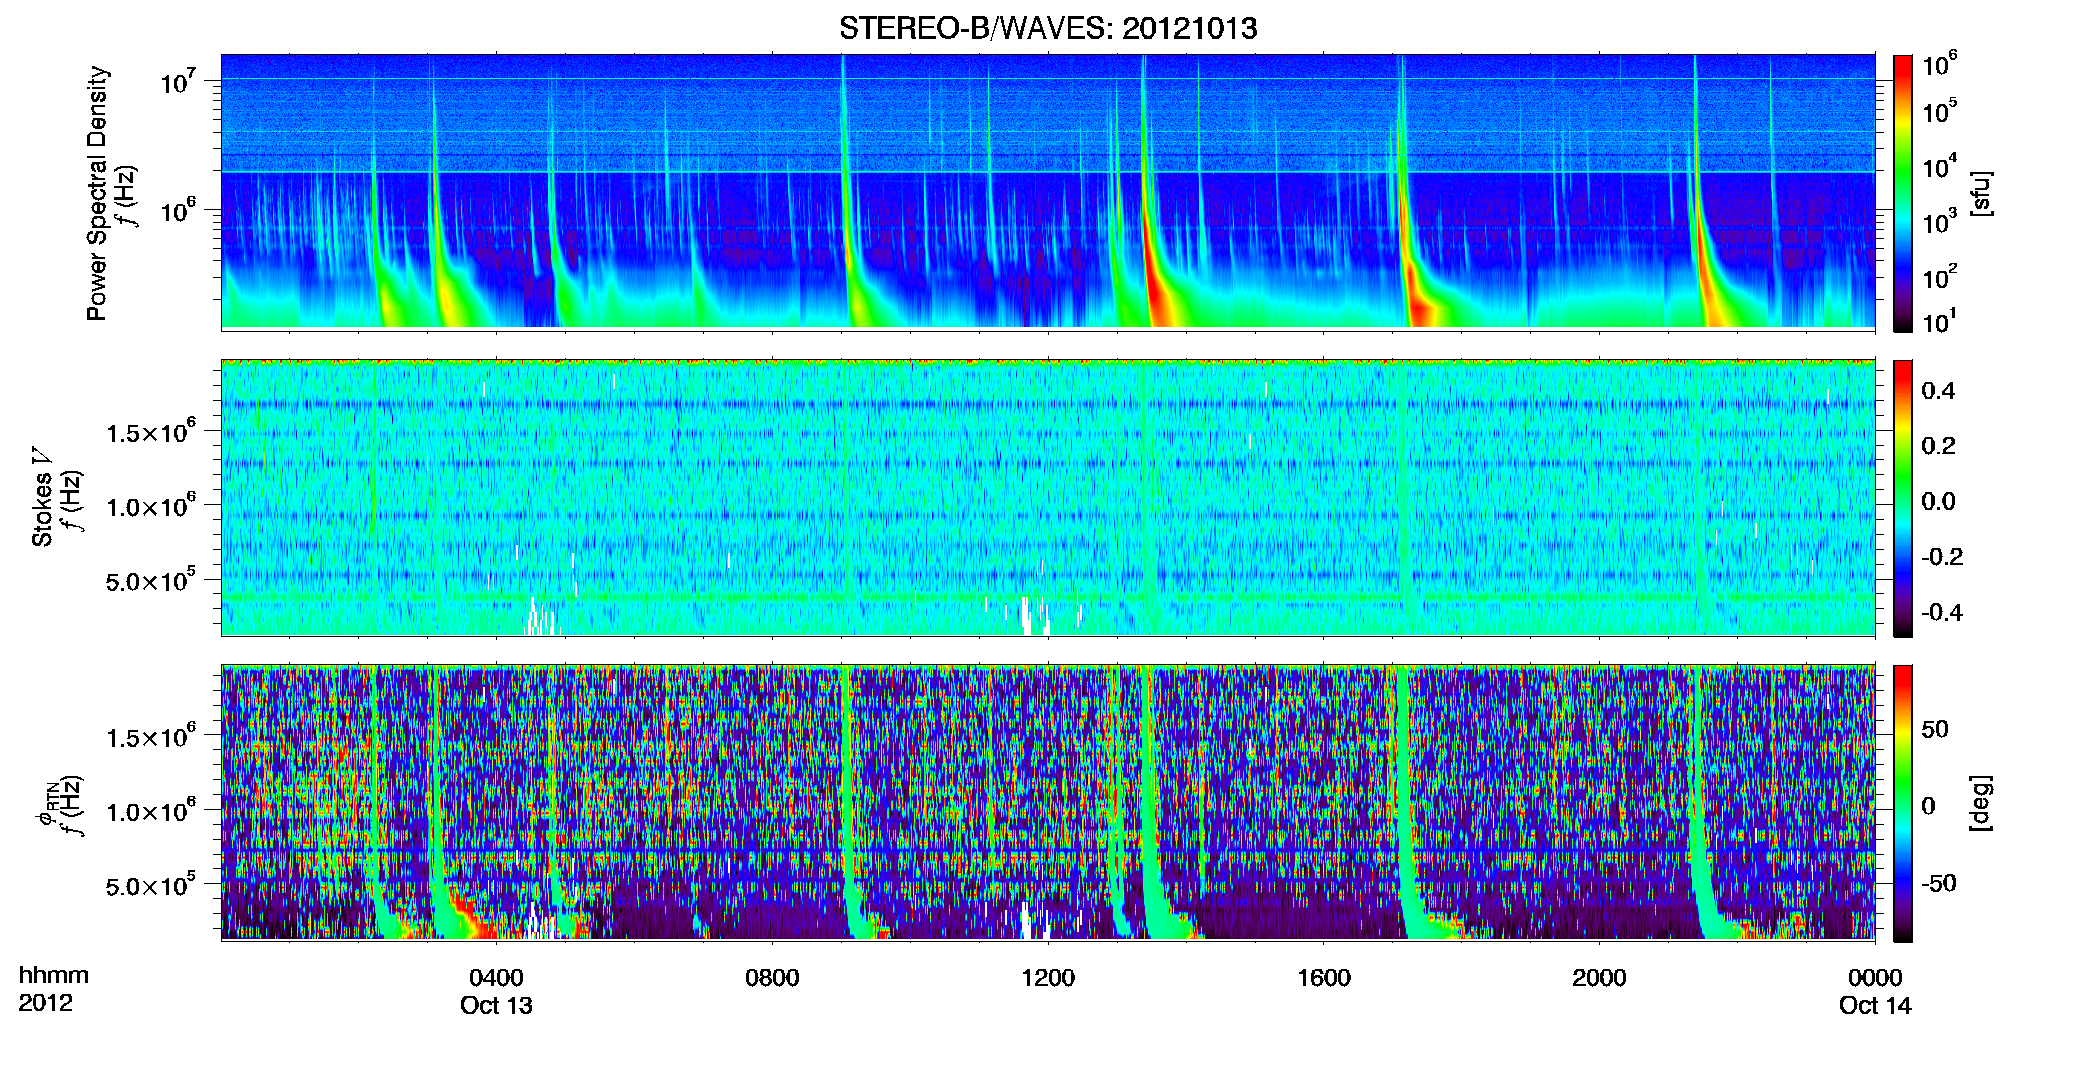Select the 0000 time tick label

pos(1875,977)
